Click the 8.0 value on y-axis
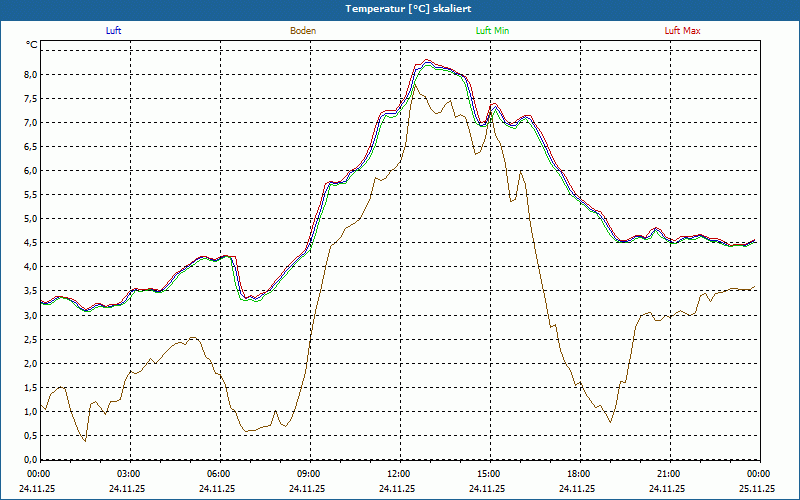 click(30, 75)
